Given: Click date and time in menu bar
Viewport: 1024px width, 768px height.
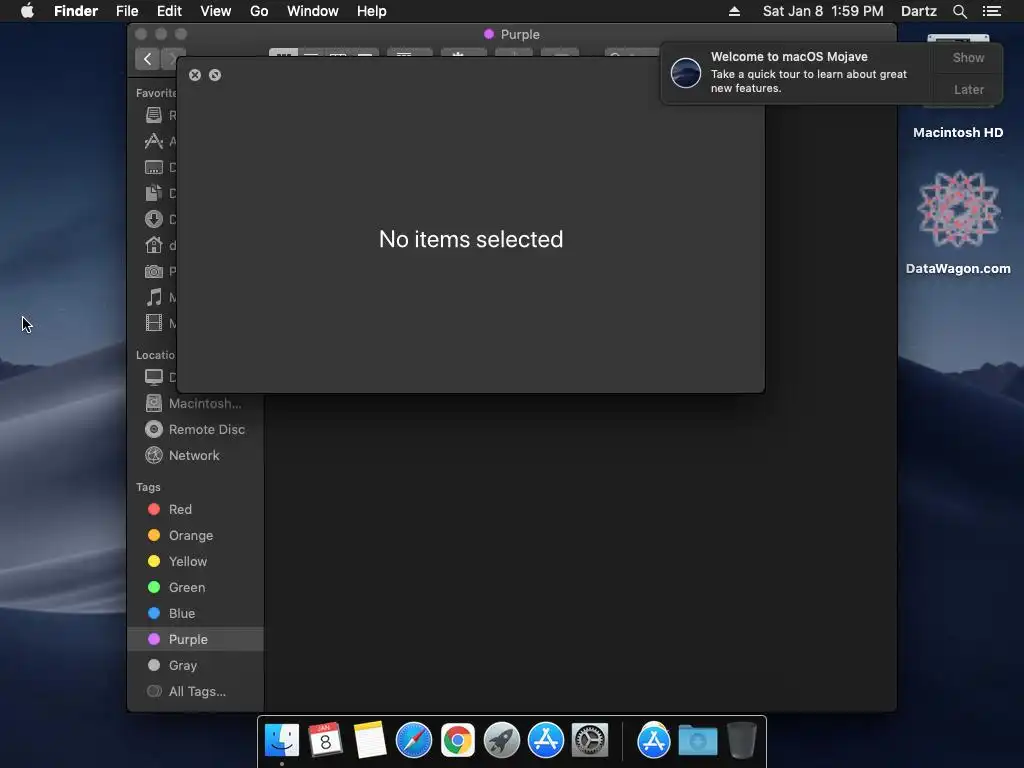Looking at the screenshot, I should click(823, 11).
